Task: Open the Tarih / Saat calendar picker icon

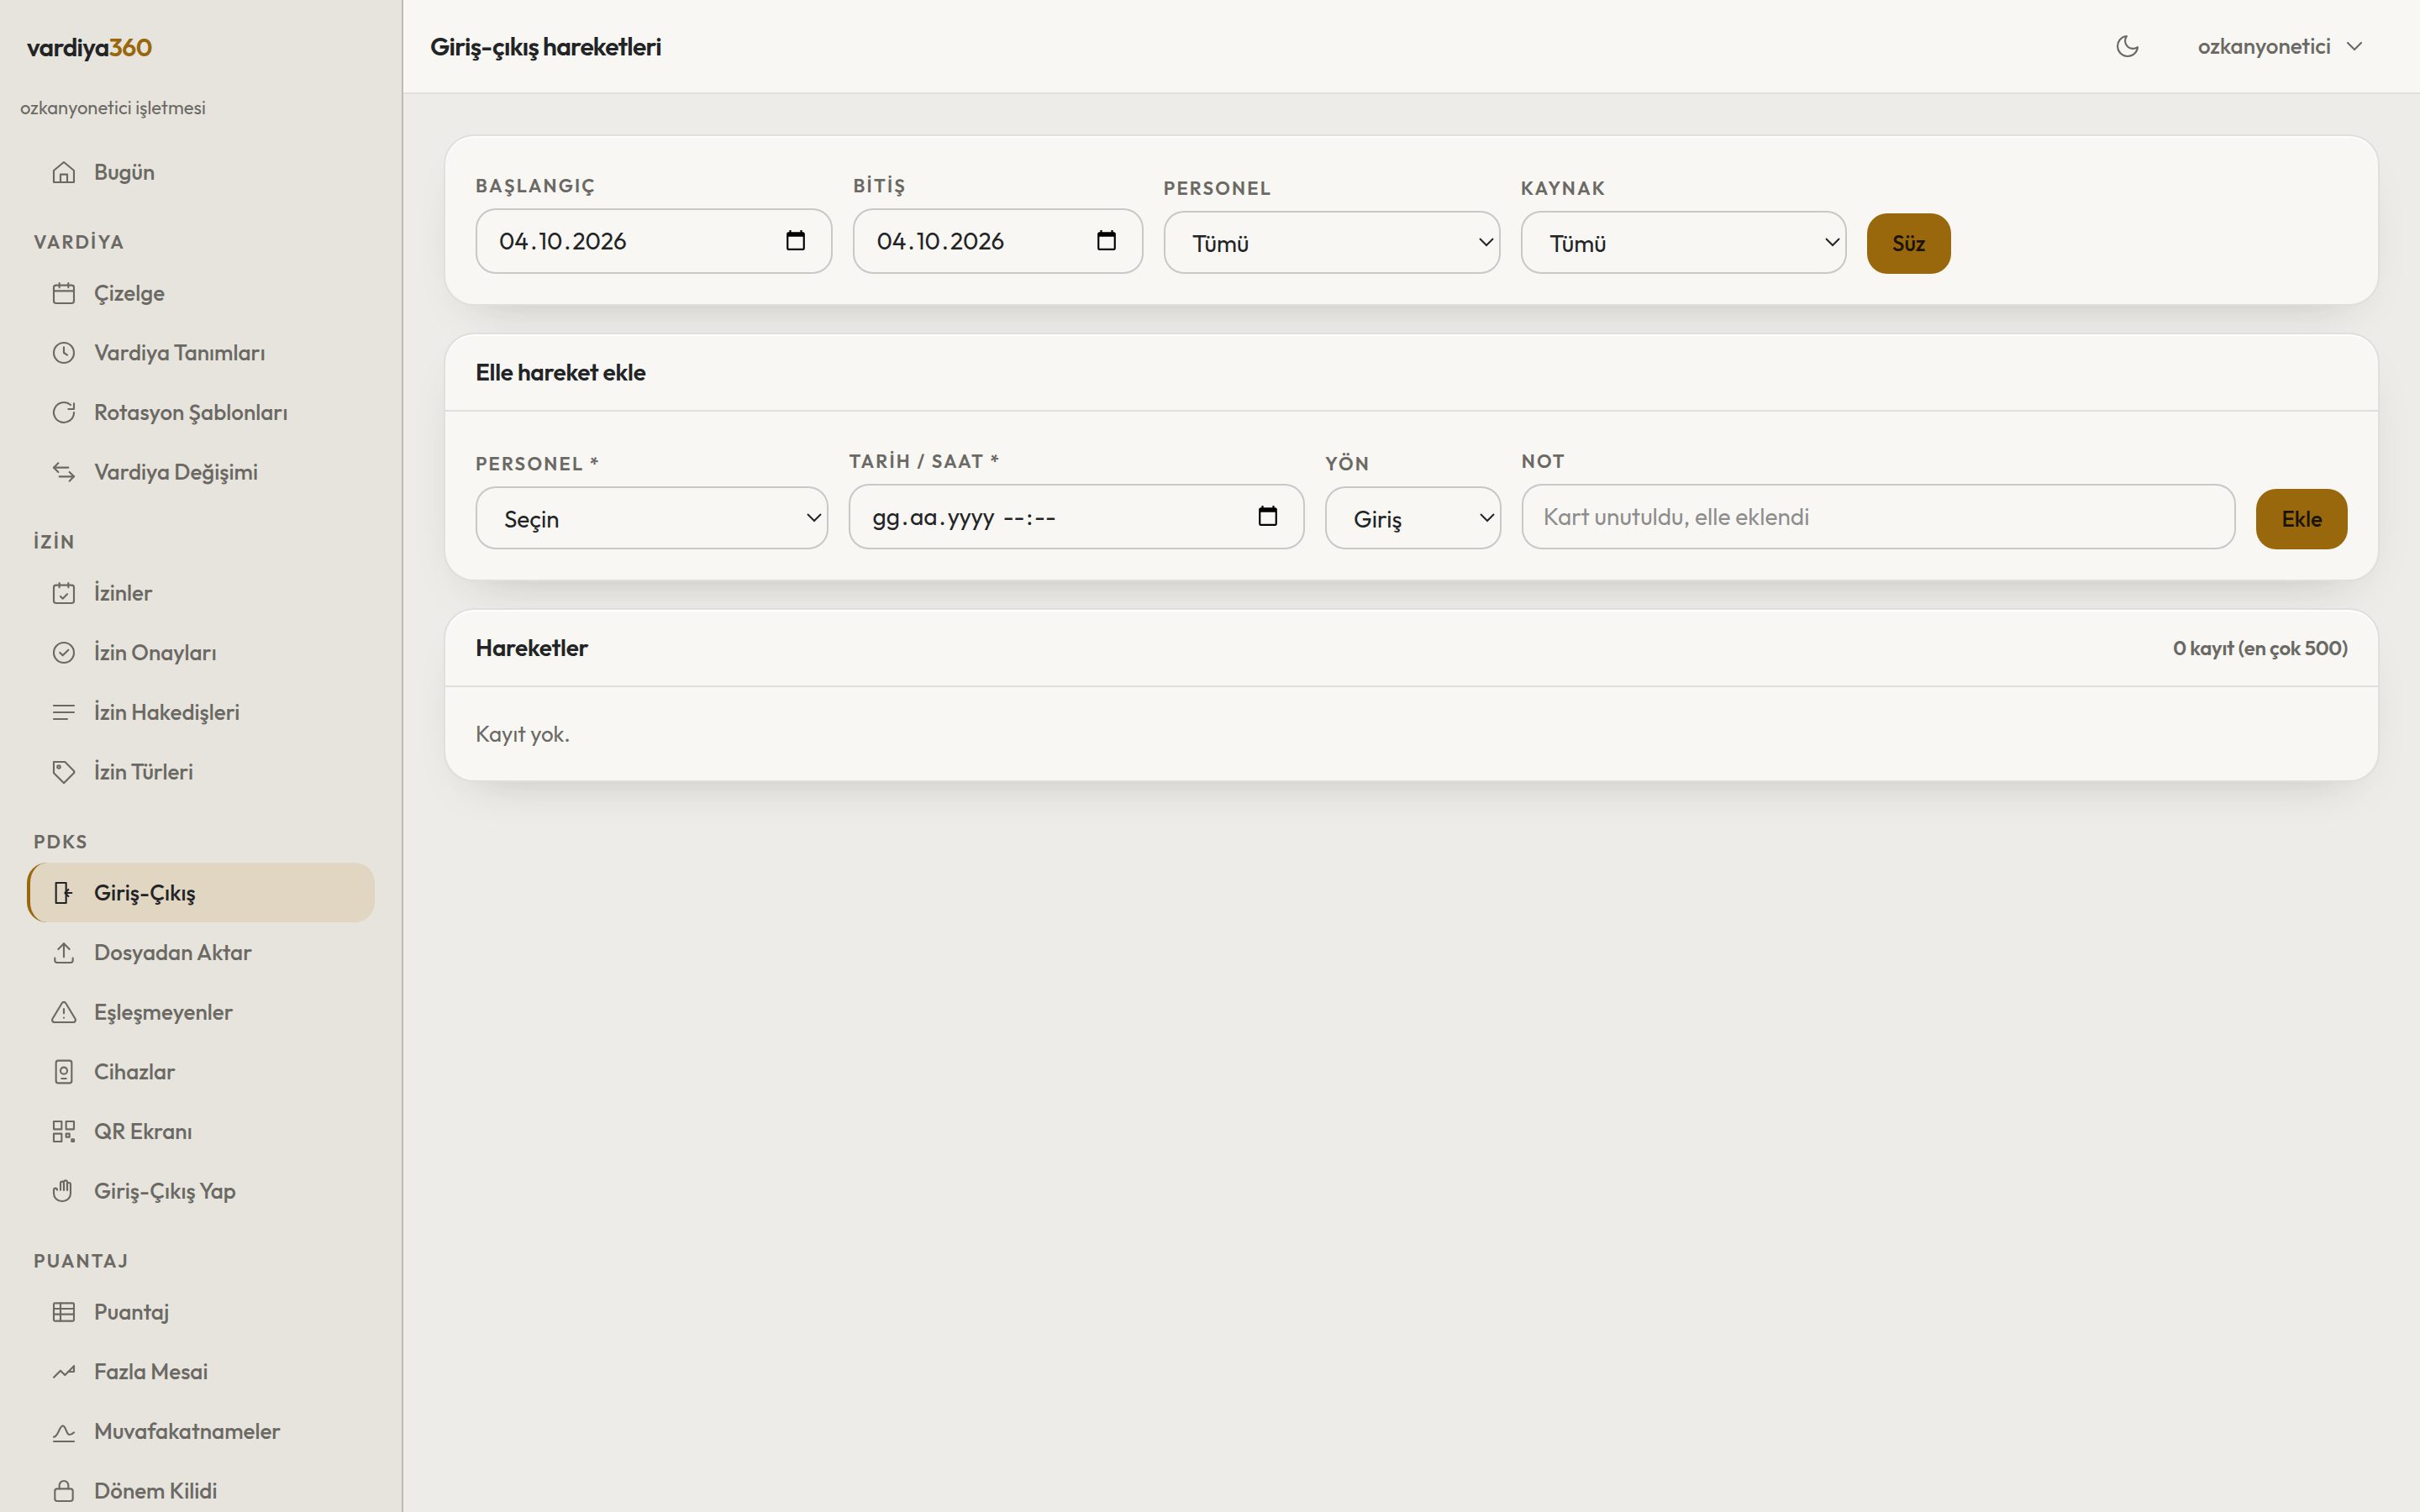Action: 1267,516
